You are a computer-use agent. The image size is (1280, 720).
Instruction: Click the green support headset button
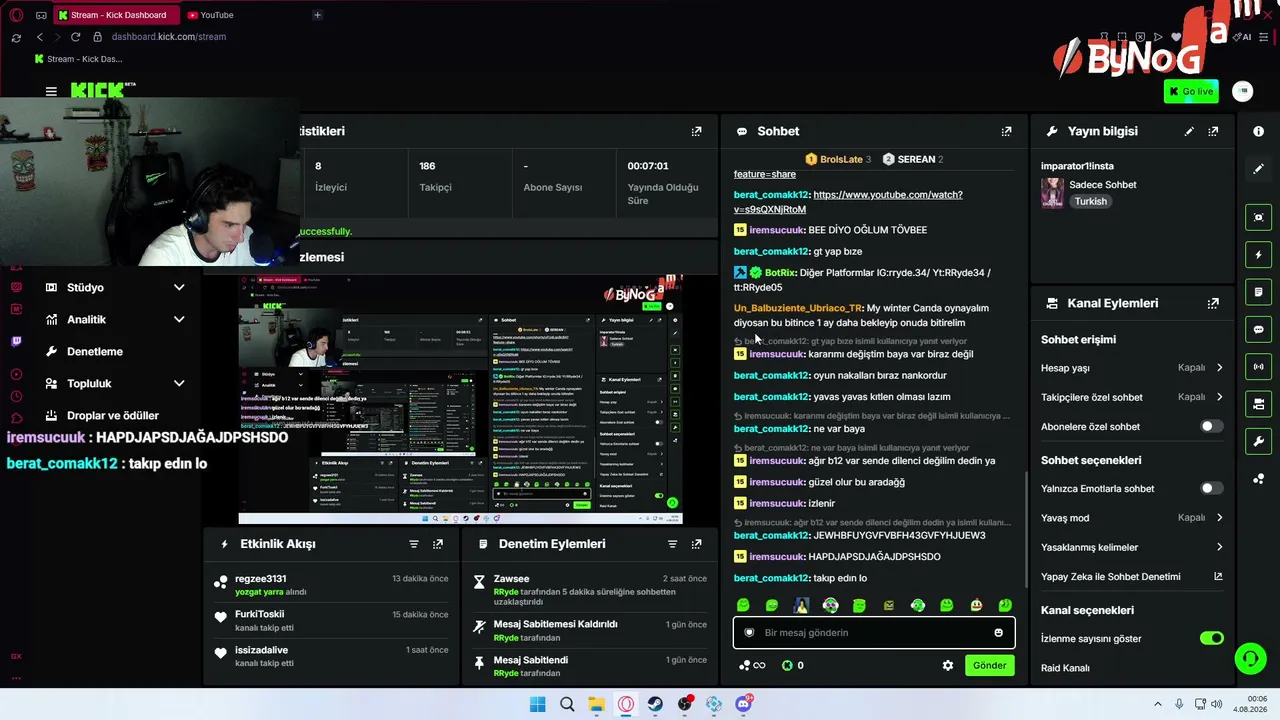pyautogui.click(x=1250, y=658)
